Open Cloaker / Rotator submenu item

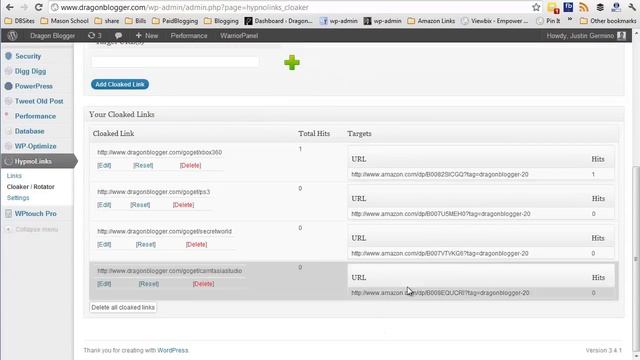[x=31, y=187]
